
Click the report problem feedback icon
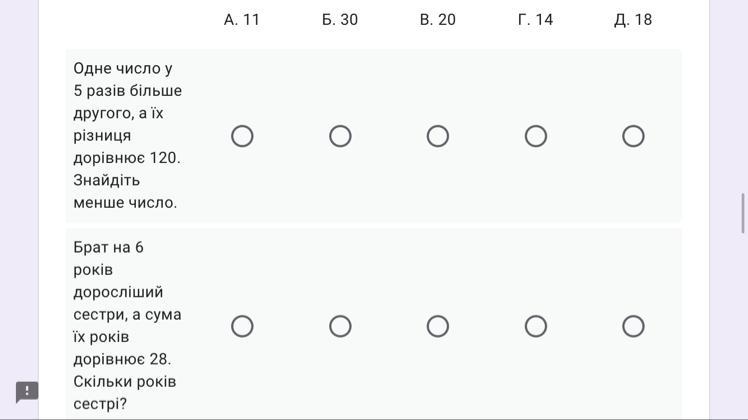point(27,391)
